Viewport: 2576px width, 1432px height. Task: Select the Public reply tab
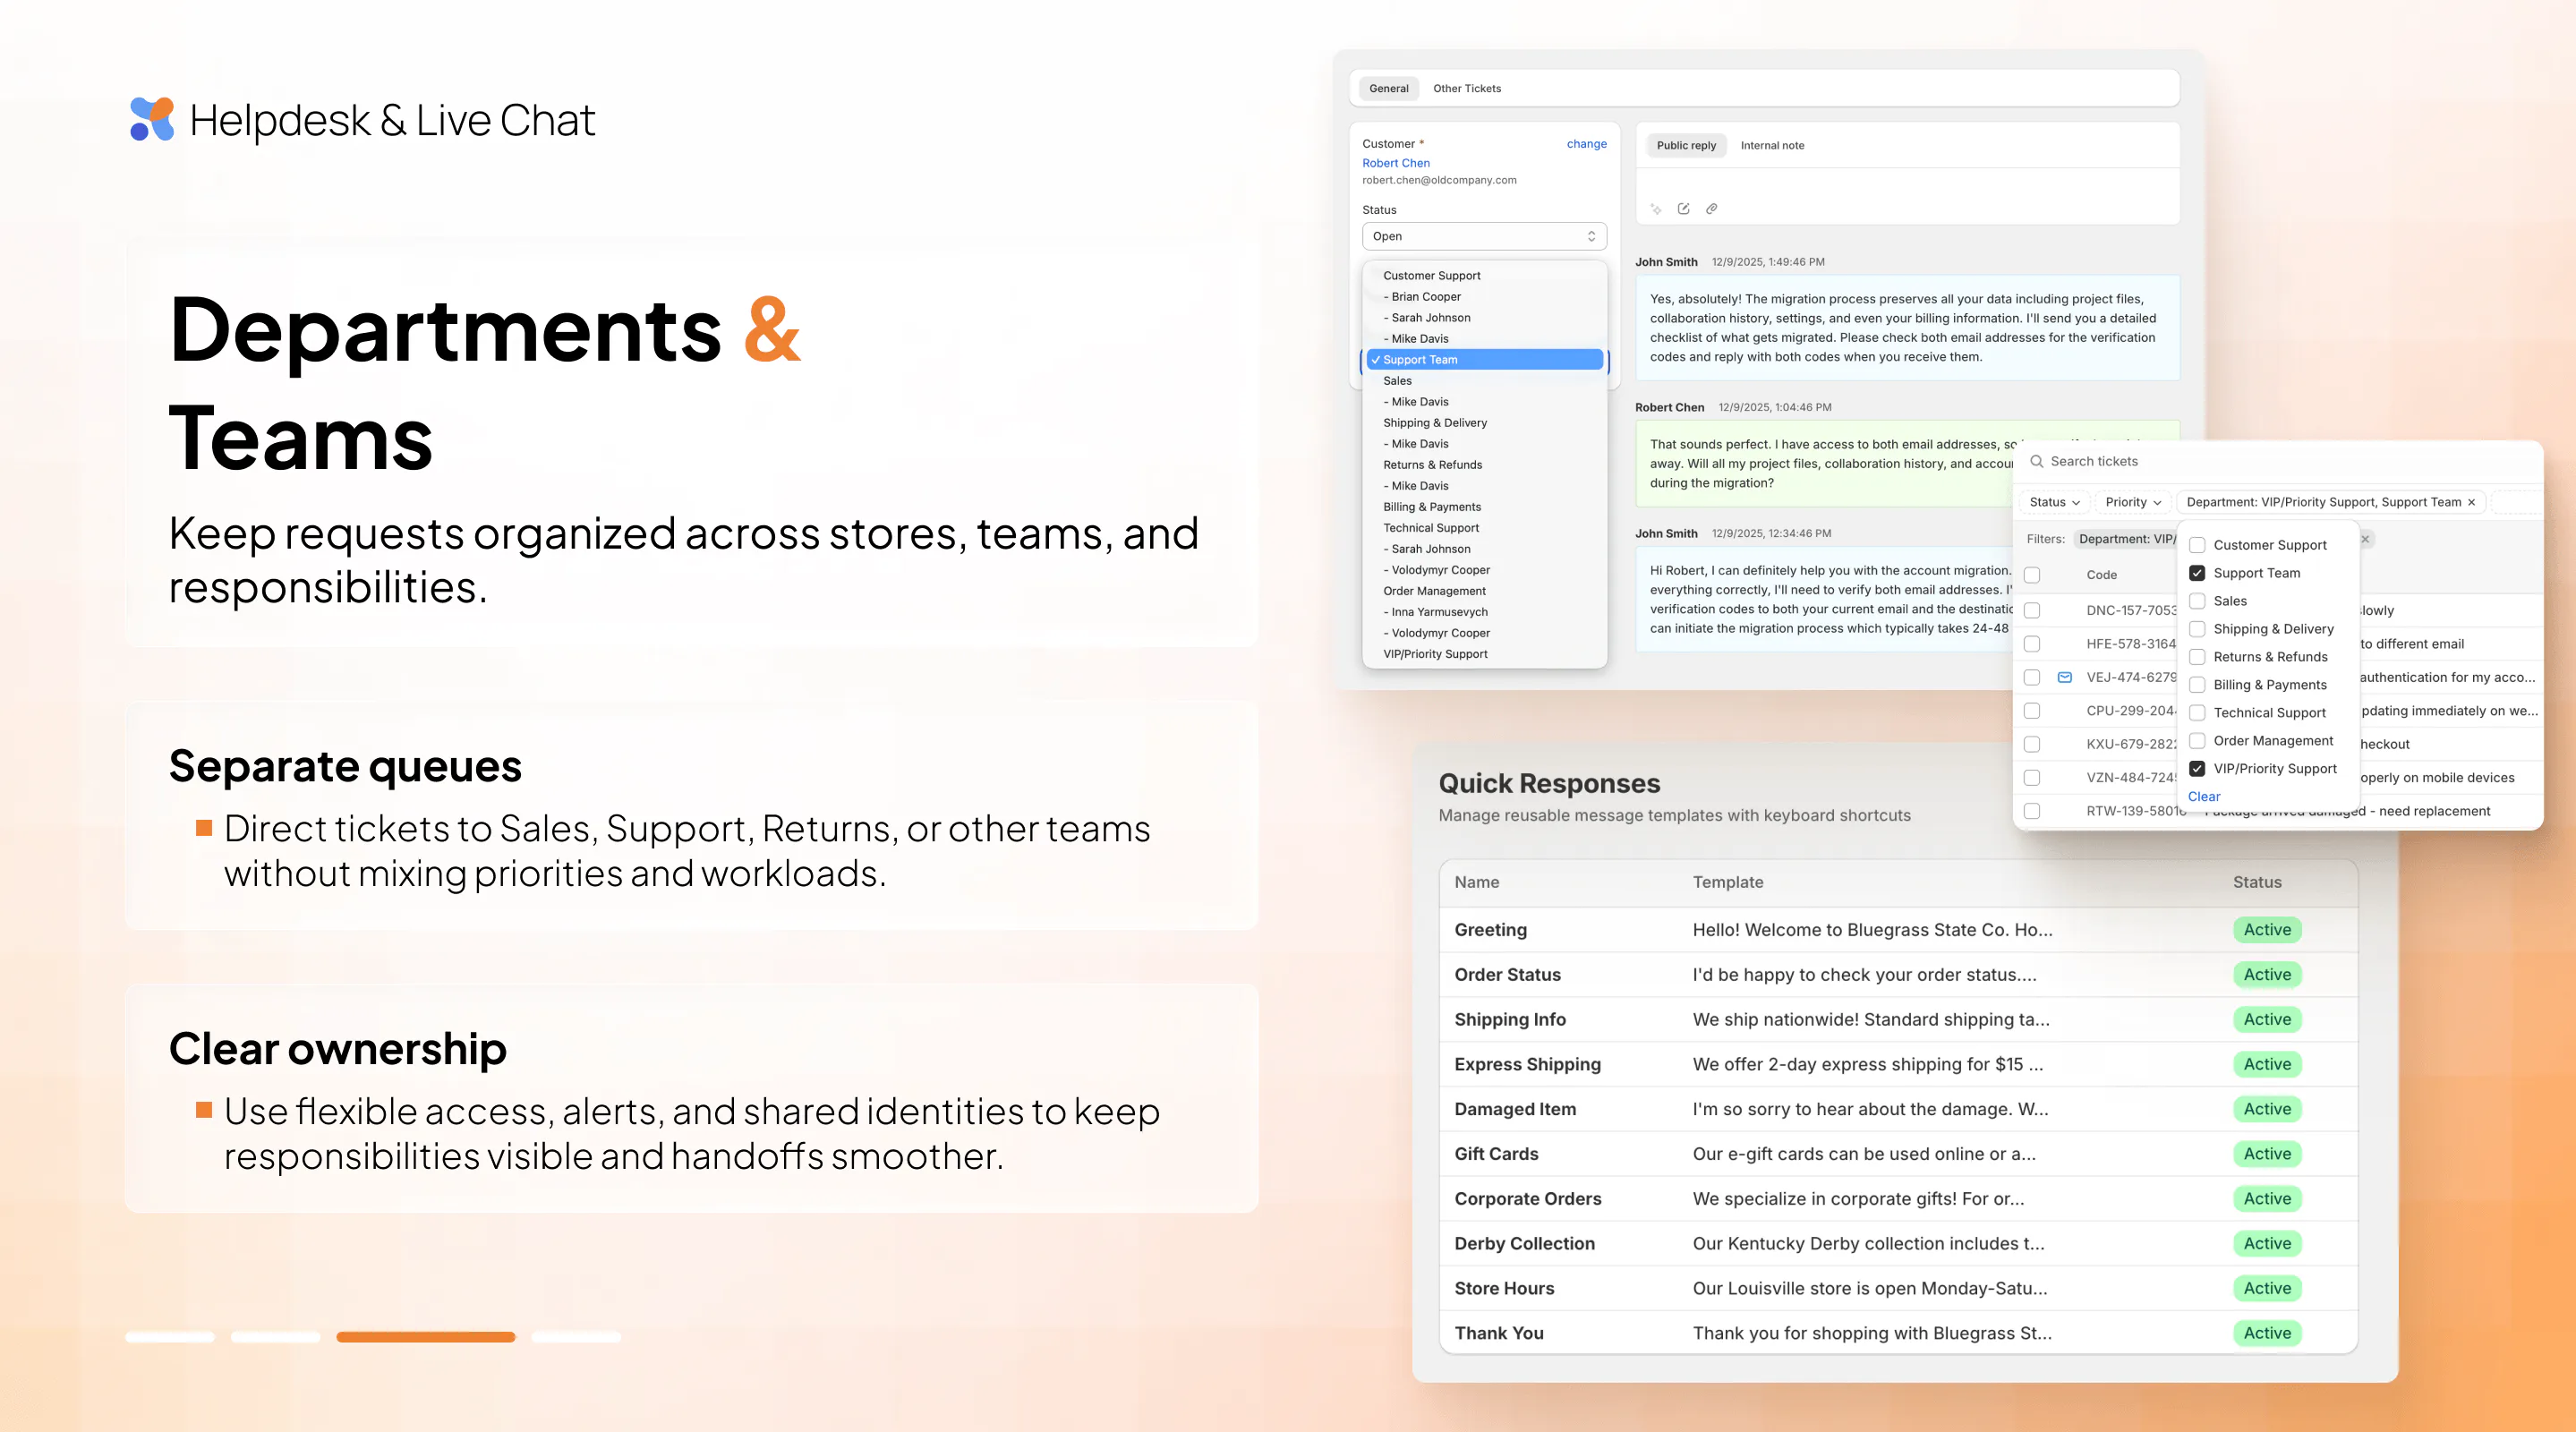tap(1686, 145)
